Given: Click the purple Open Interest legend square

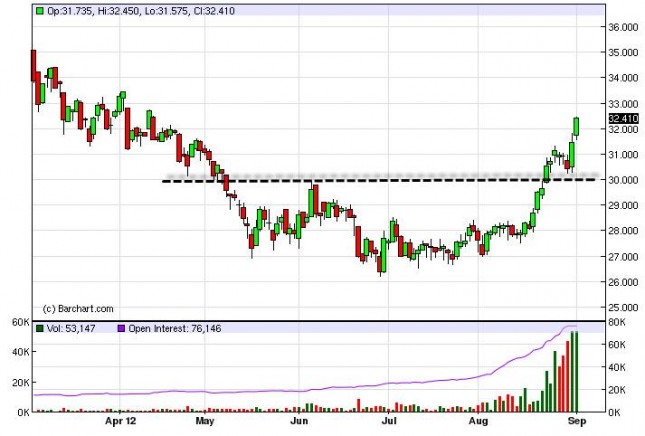Looking at the screenshot, I should [121, 328].
